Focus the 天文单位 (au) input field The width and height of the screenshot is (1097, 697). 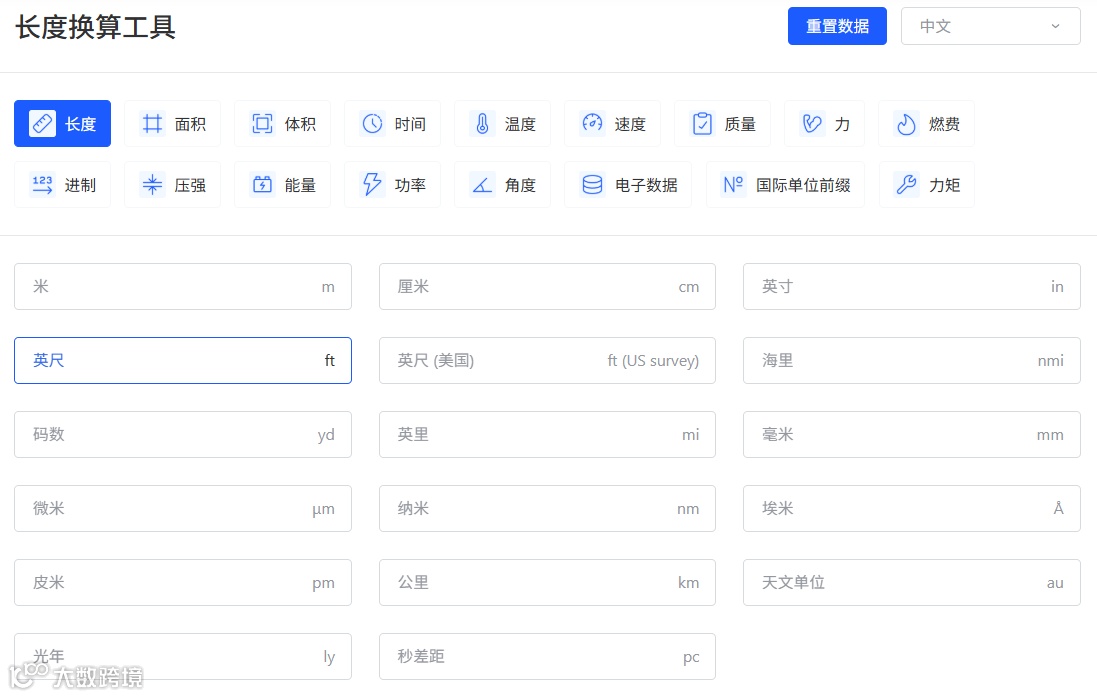pyautogui.click(x=912, y=582)
